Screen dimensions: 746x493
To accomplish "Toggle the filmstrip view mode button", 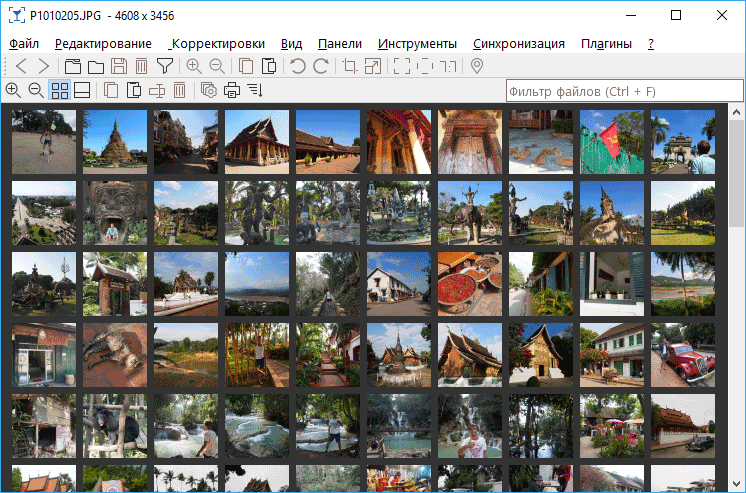I will (82, 91).
